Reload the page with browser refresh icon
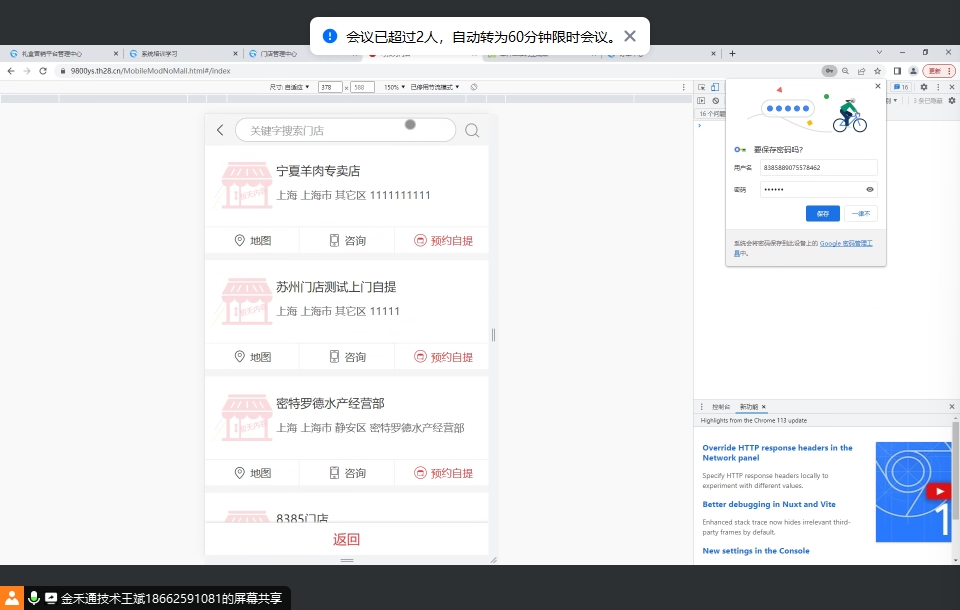The image size is (960, 610). pyautogui.click(x=43, y=71)
